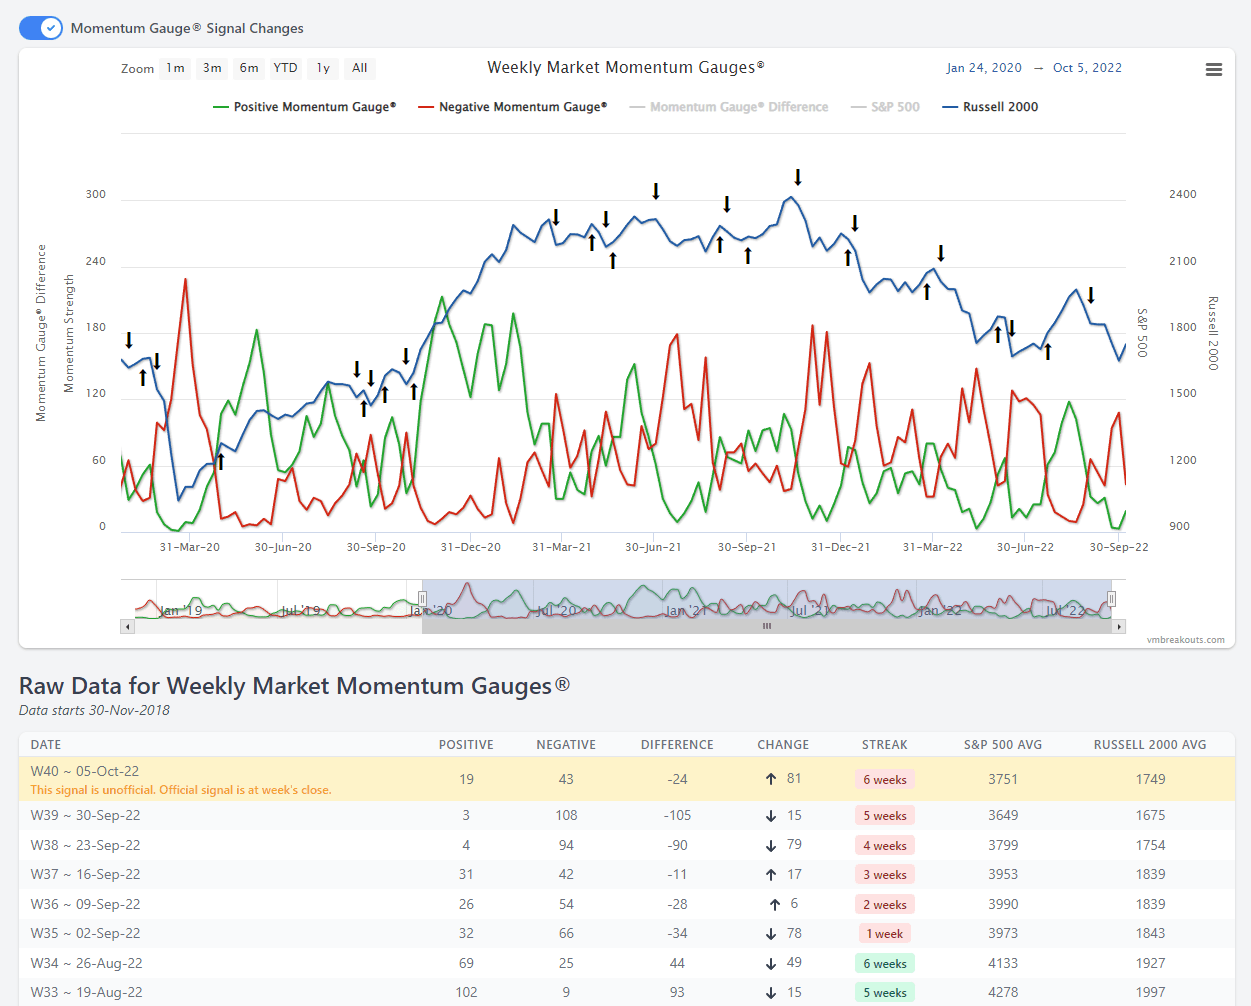Toggle Momentum Gauge Signal Changes switch
Viewport: 1251px width, 1006px height.
[41, 28]
